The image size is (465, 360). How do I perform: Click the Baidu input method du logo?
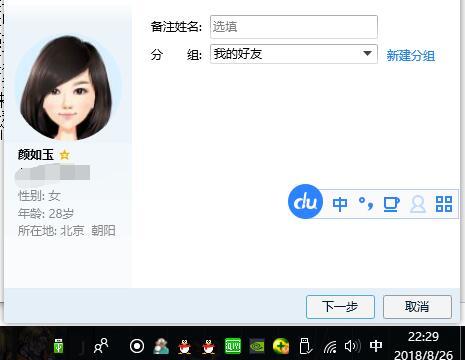pos(305,201)
